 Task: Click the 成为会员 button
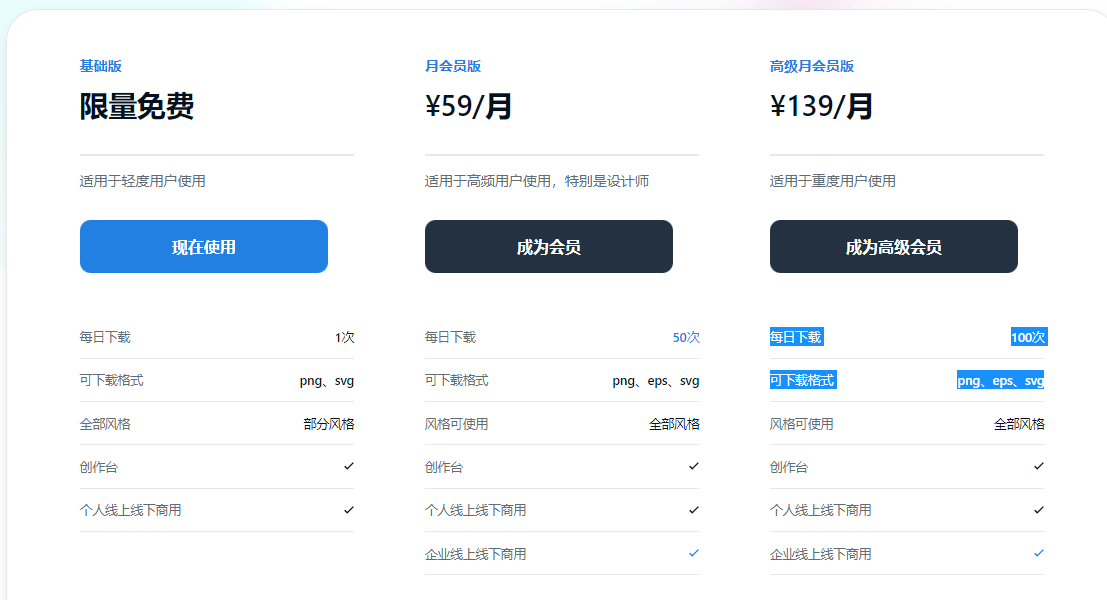549,247
